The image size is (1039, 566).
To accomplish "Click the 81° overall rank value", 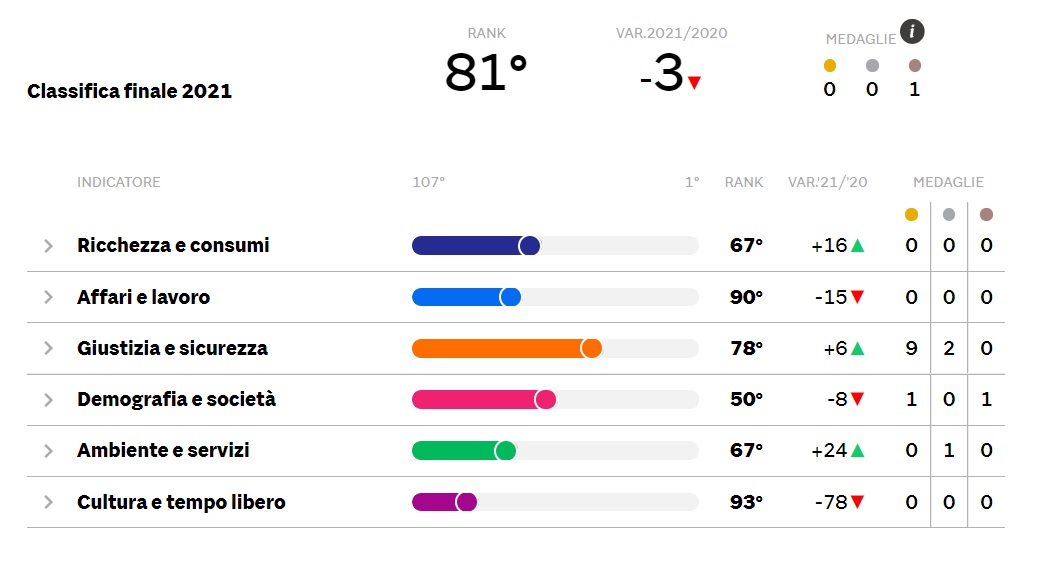I will click(x=486, y=72).
